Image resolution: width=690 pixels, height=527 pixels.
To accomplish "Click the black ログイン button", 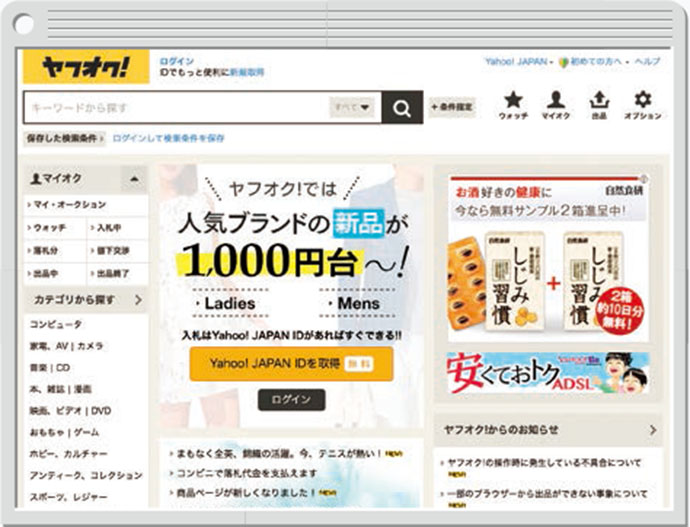I will click(291, 399).
